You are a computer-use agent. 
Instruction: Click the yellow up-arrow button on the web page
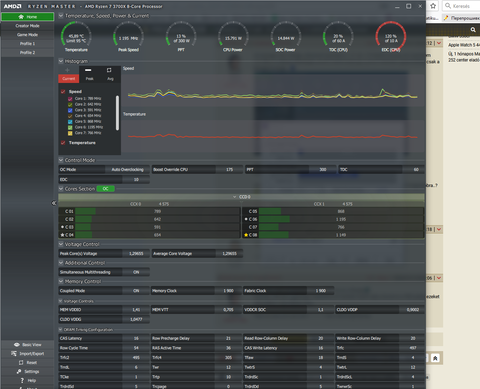[435, 358]
